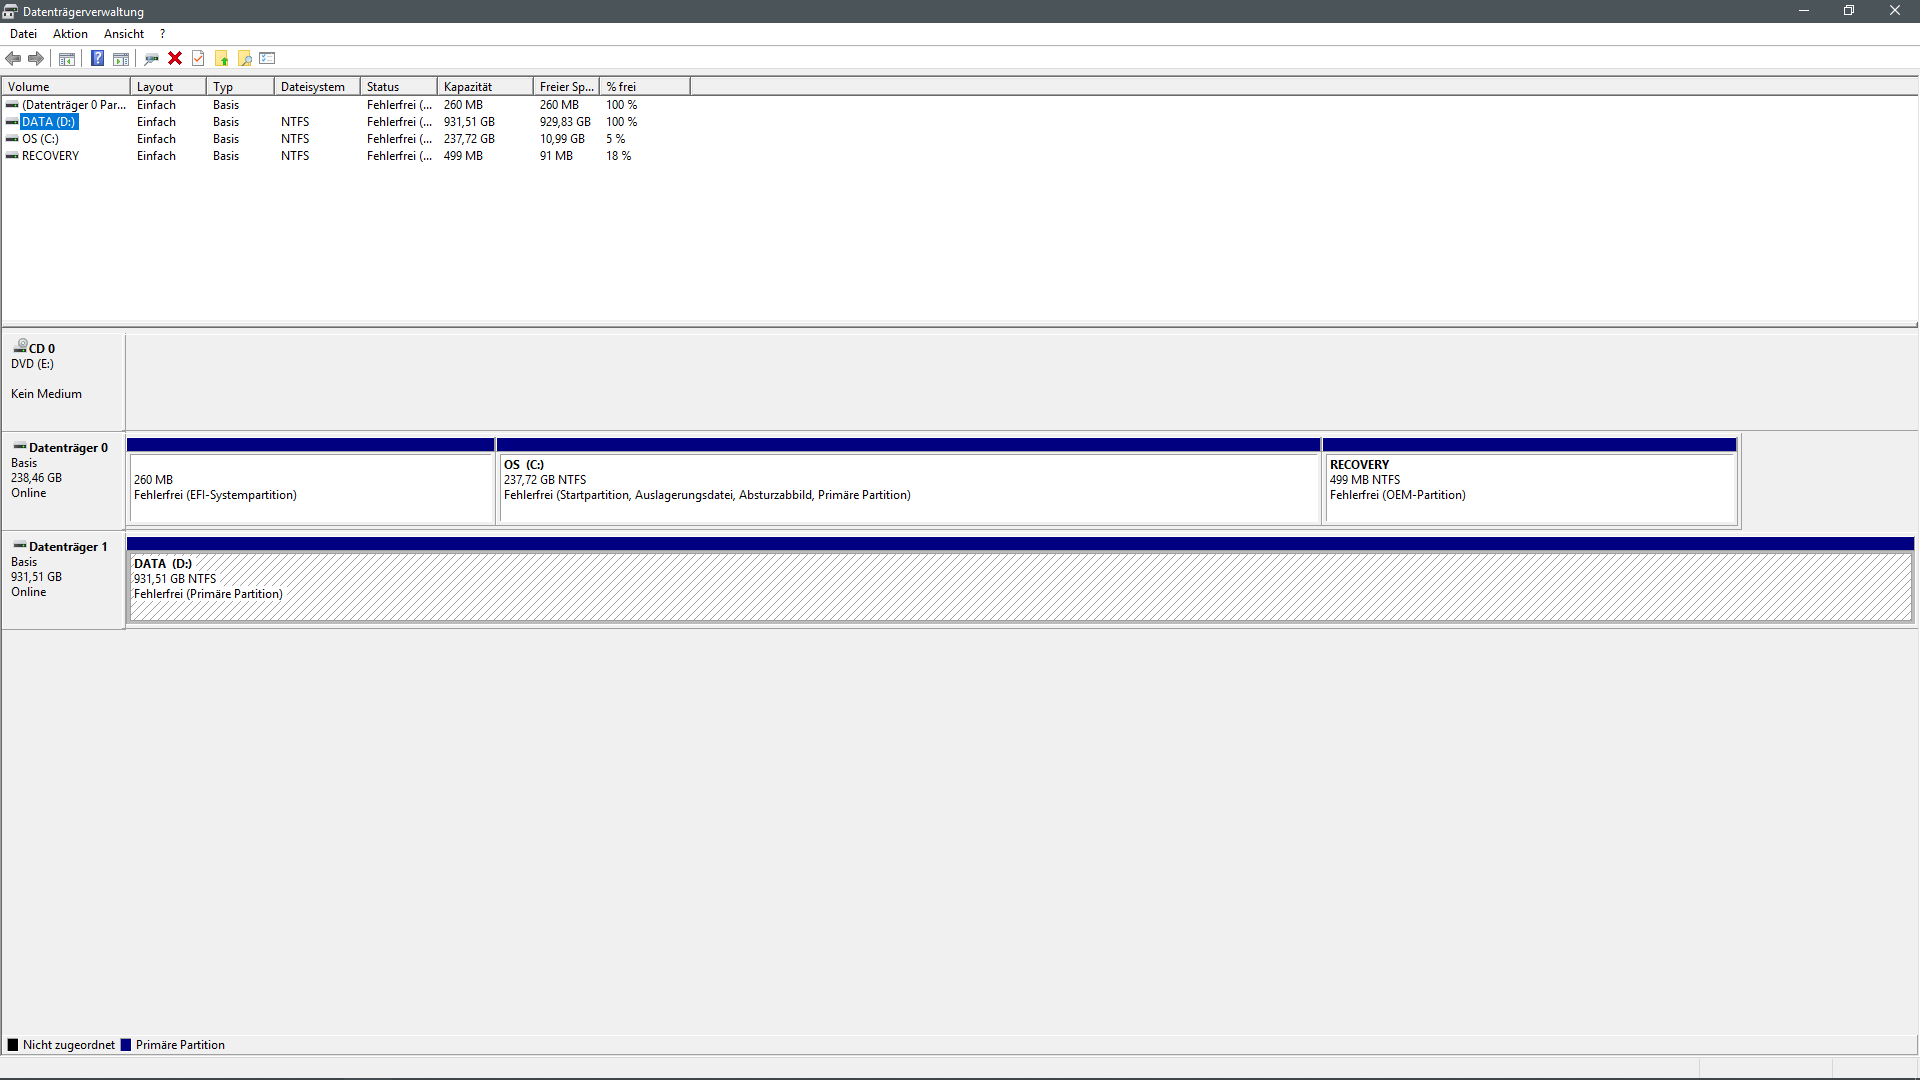Click the volume icon beside DATA (D:)
This screenshot has height=1080, width=1920.
pyautogui.click(x=12, y=122)
